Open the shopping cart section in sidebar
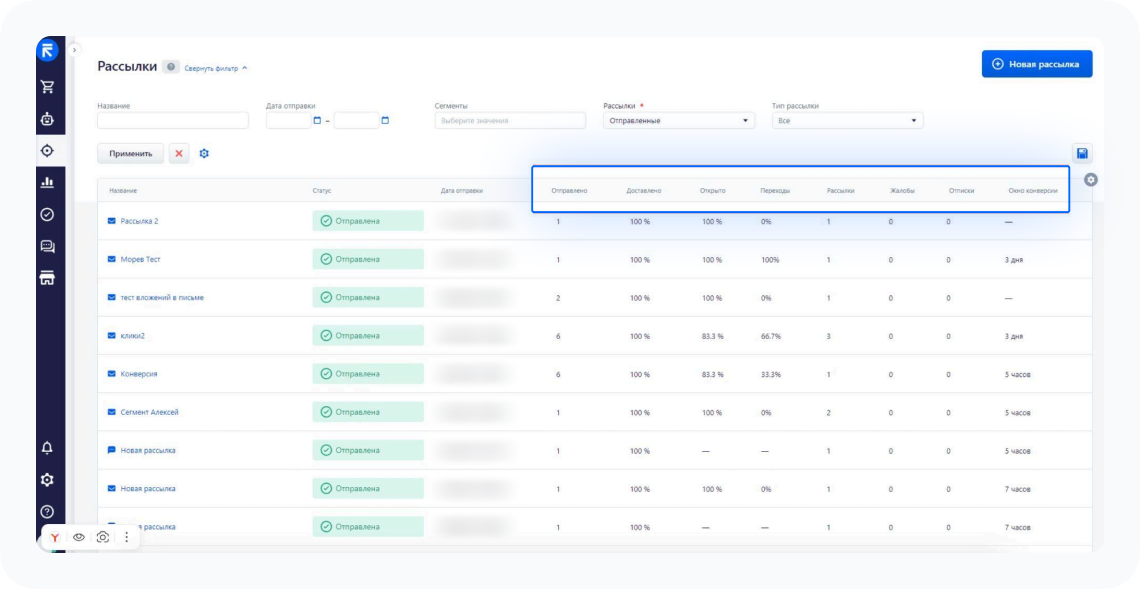 point(47,87)
